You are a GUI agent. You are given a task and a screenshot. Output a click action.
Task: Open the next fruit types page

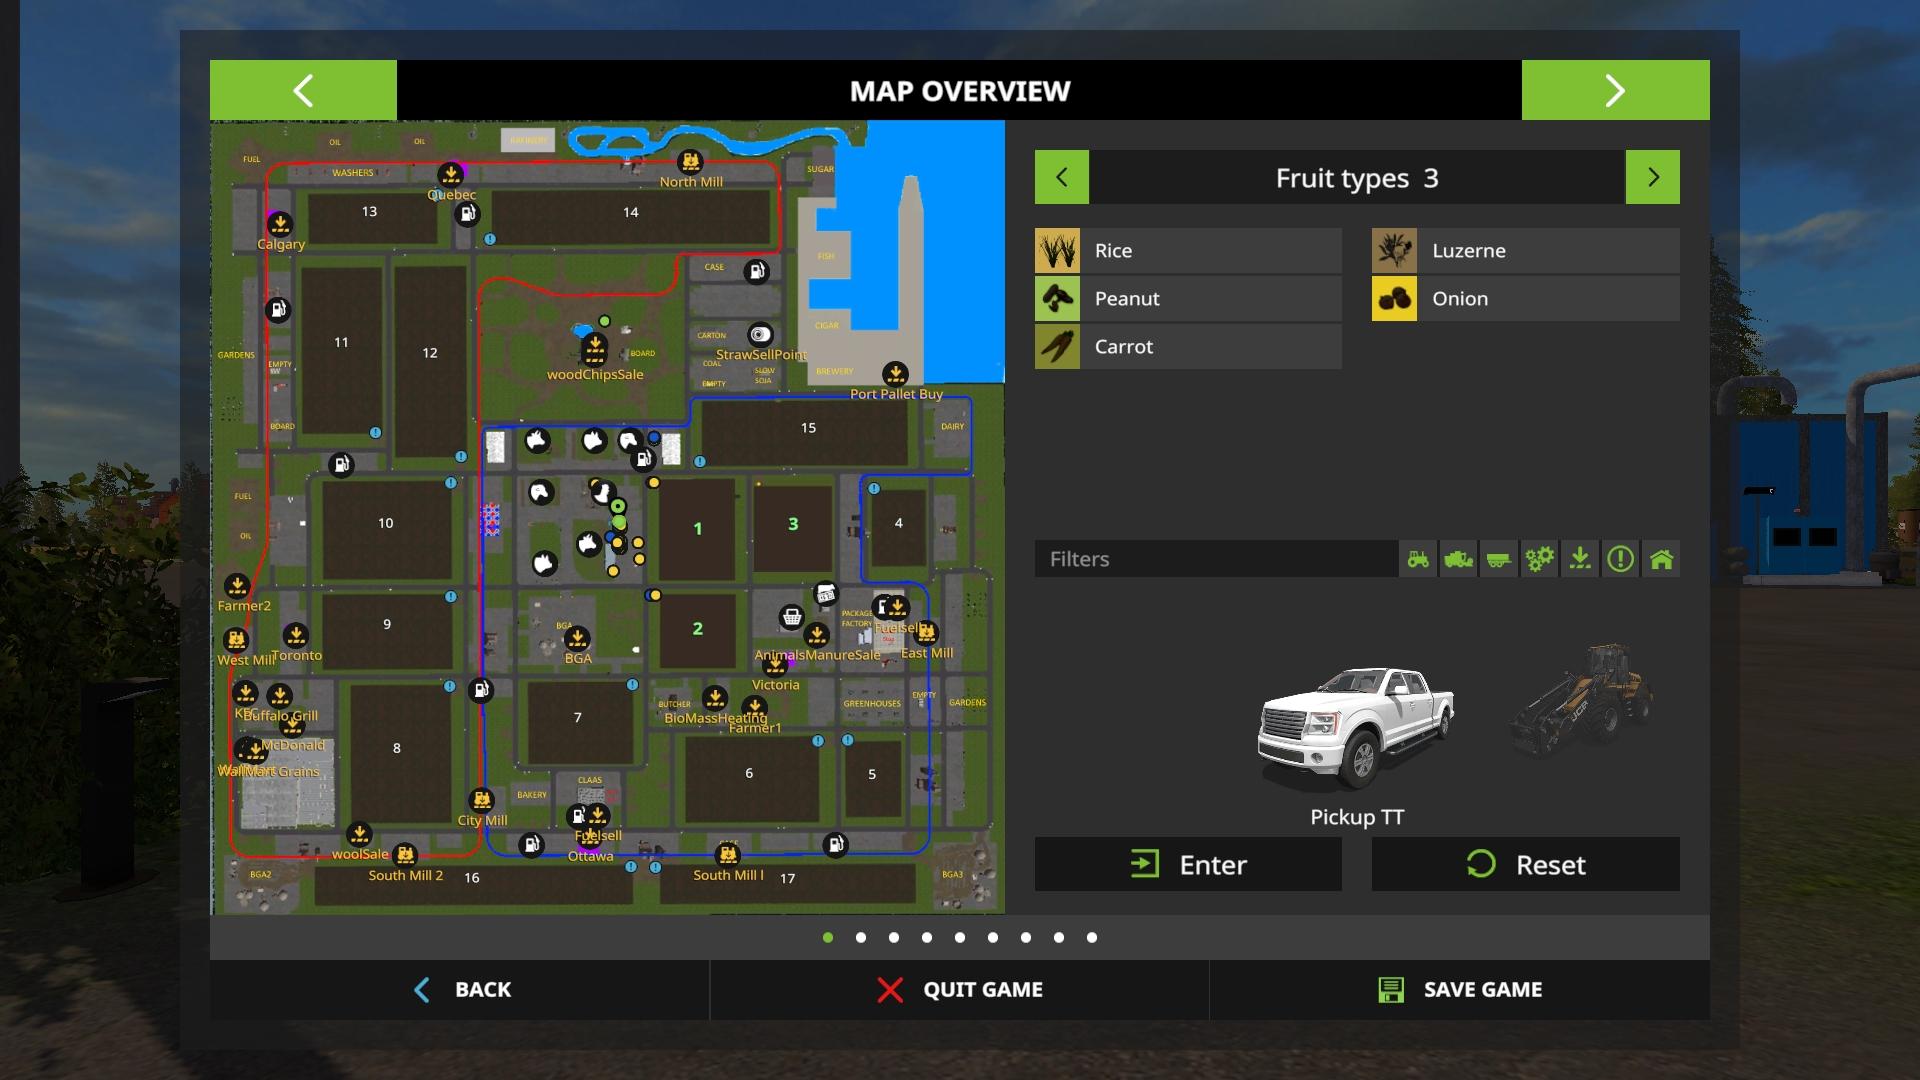click(x=1653, y=177)
